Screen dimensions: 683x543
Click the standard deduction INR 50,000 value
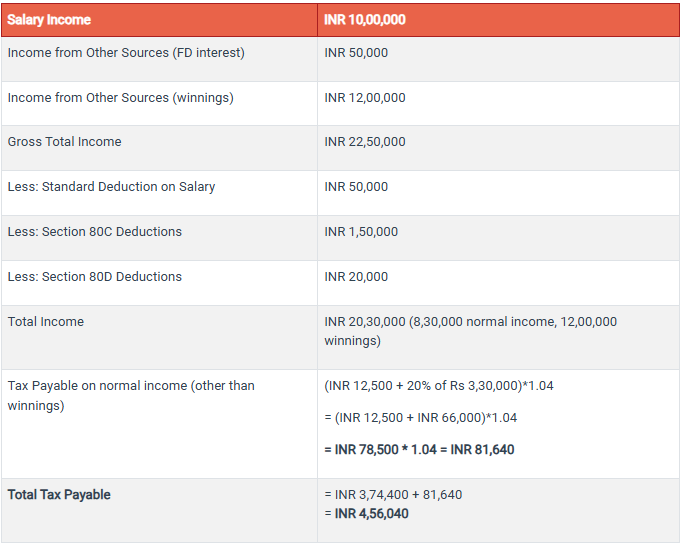[356, 187]
